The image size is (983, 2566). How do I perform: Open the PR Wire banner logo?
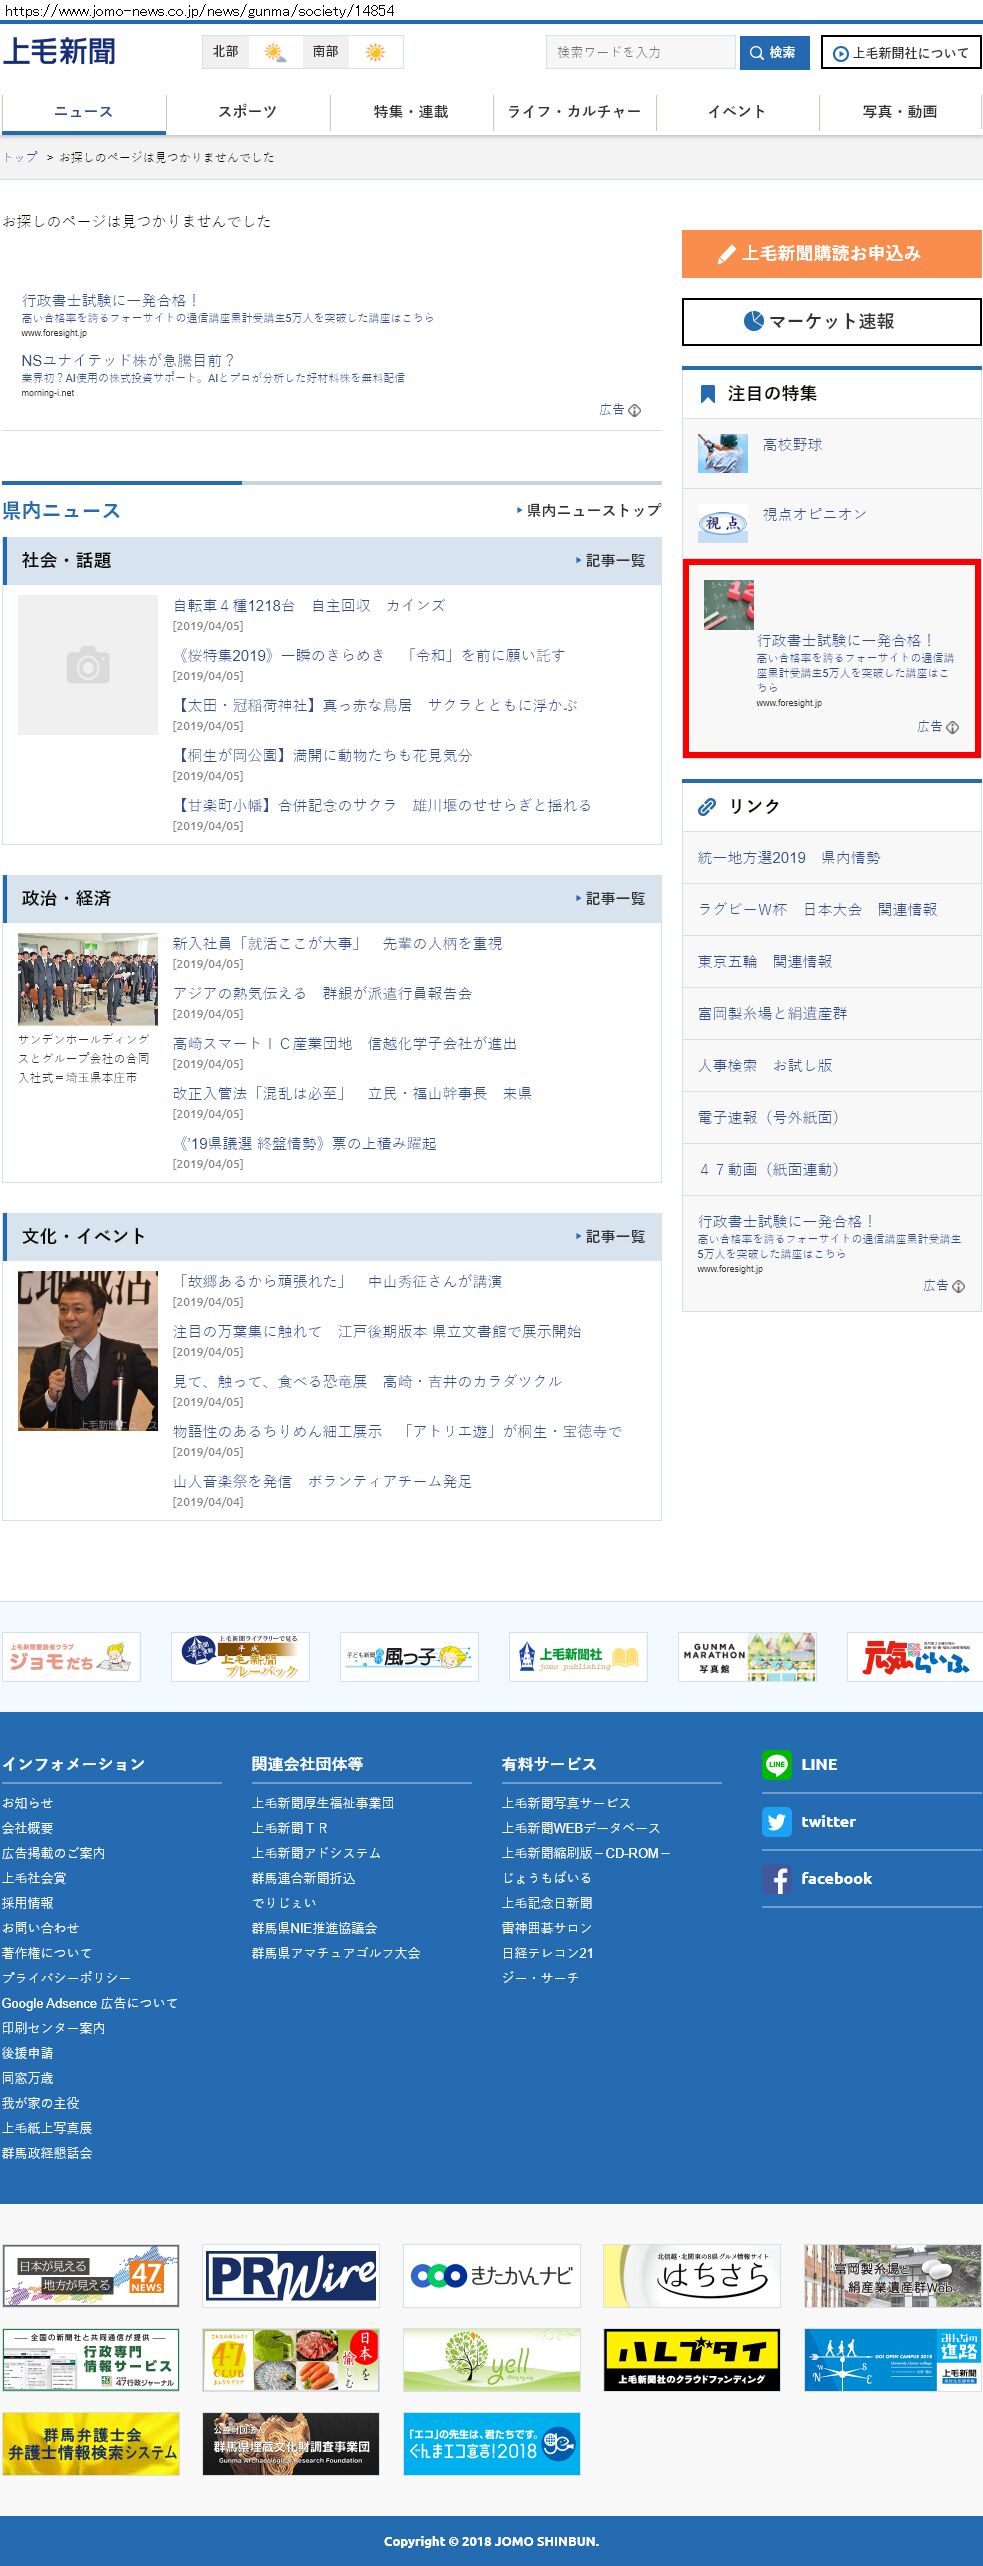click(x=291, y=2276)
